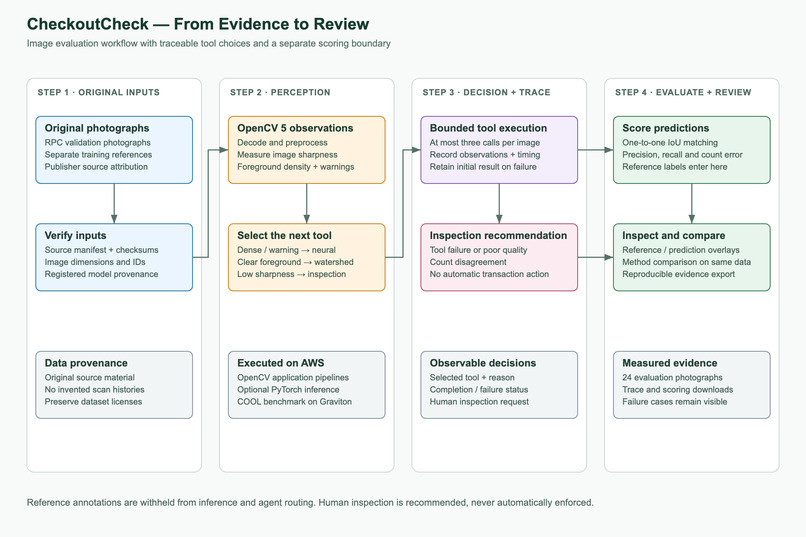Click 'RPC validation photographs' line
Viewport: 806px width, 537px height.
tap(98, 142)
